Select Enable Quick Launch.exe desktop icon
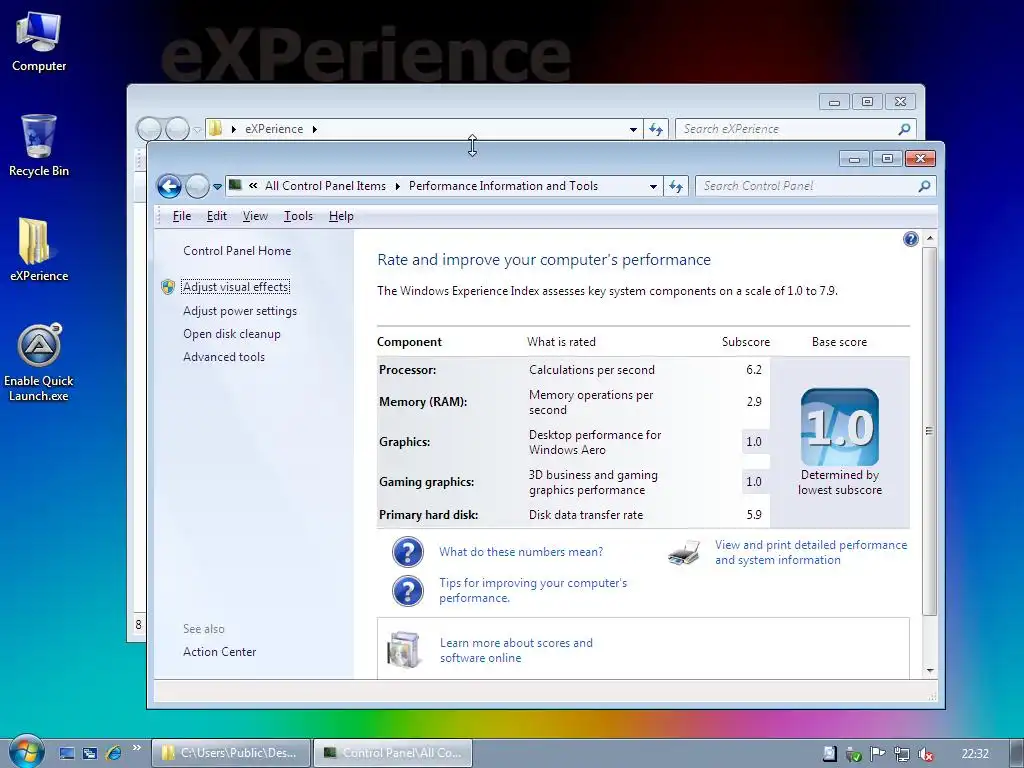Image resolution: width=1024 pixels, height=768 pixels. [39, 363]
